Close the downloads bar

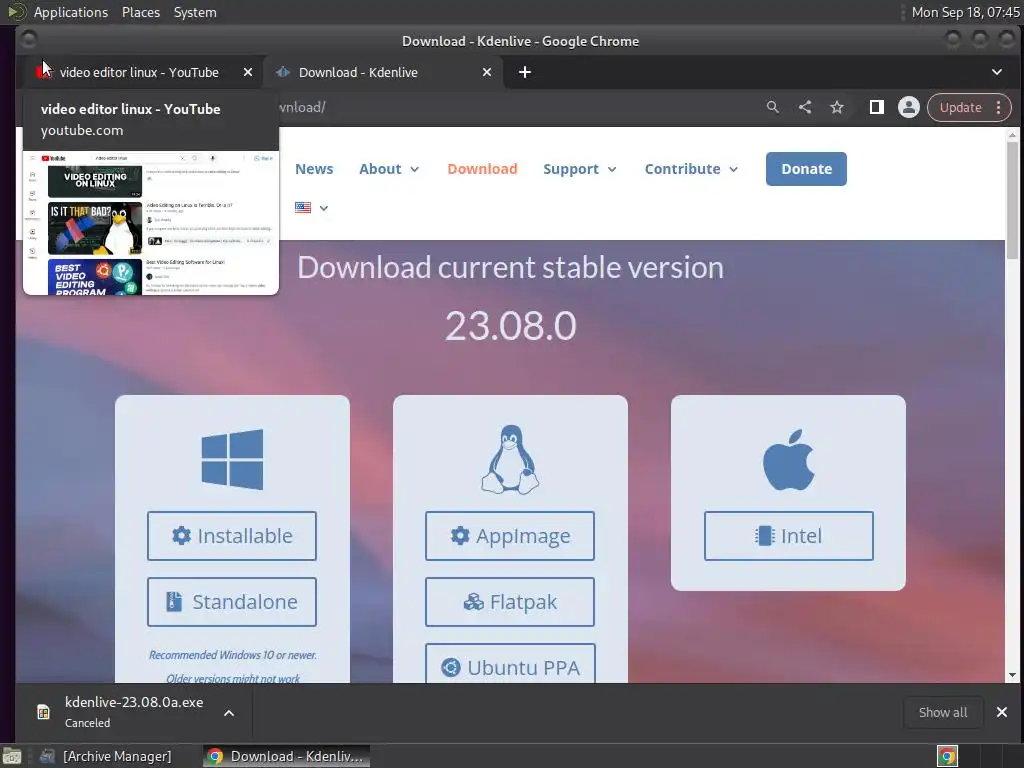pyautogui.click(x=1002, y=712)
